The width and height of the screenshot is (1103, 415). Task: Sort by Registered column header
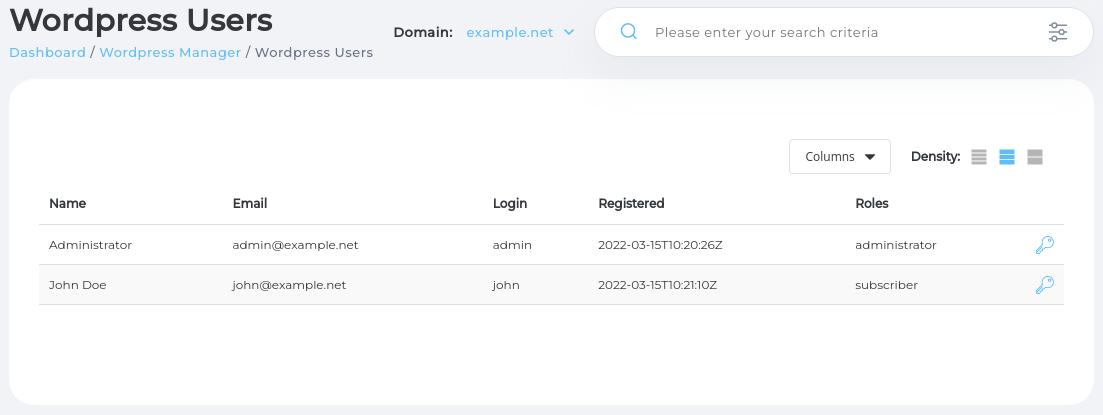tap(631, 203)
